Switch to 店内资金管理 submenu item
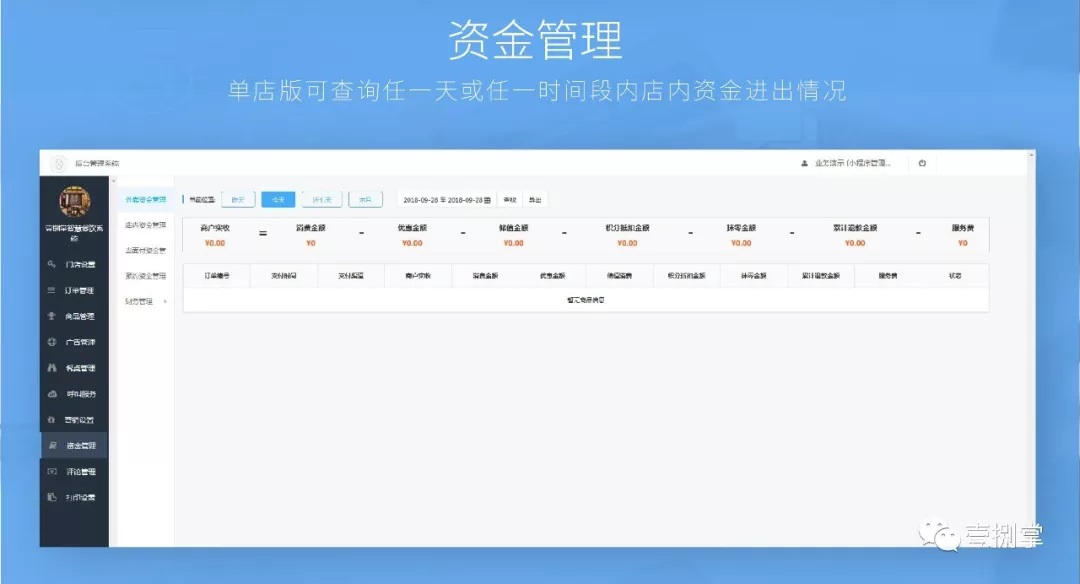The height and width of the screenshot is (584, 1080). [145, 225]
